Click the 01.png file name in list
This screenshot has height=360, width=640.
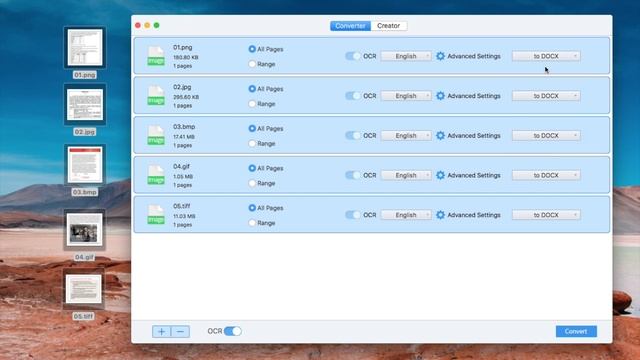click(182, 47)
